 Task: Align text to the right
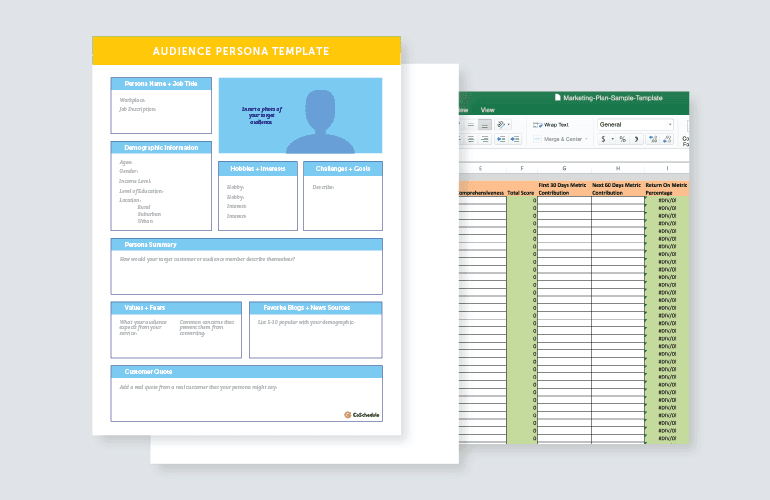(x=485, y=139)
